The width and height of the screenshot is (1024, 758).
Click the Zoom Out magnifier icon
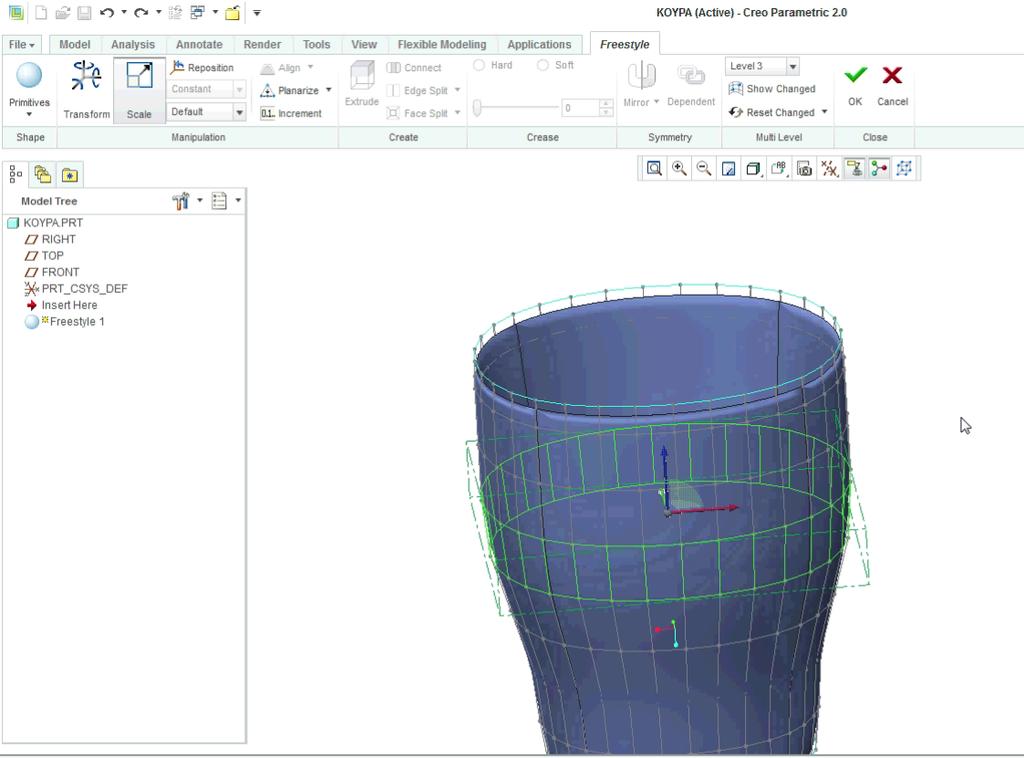tap(703, 168)
